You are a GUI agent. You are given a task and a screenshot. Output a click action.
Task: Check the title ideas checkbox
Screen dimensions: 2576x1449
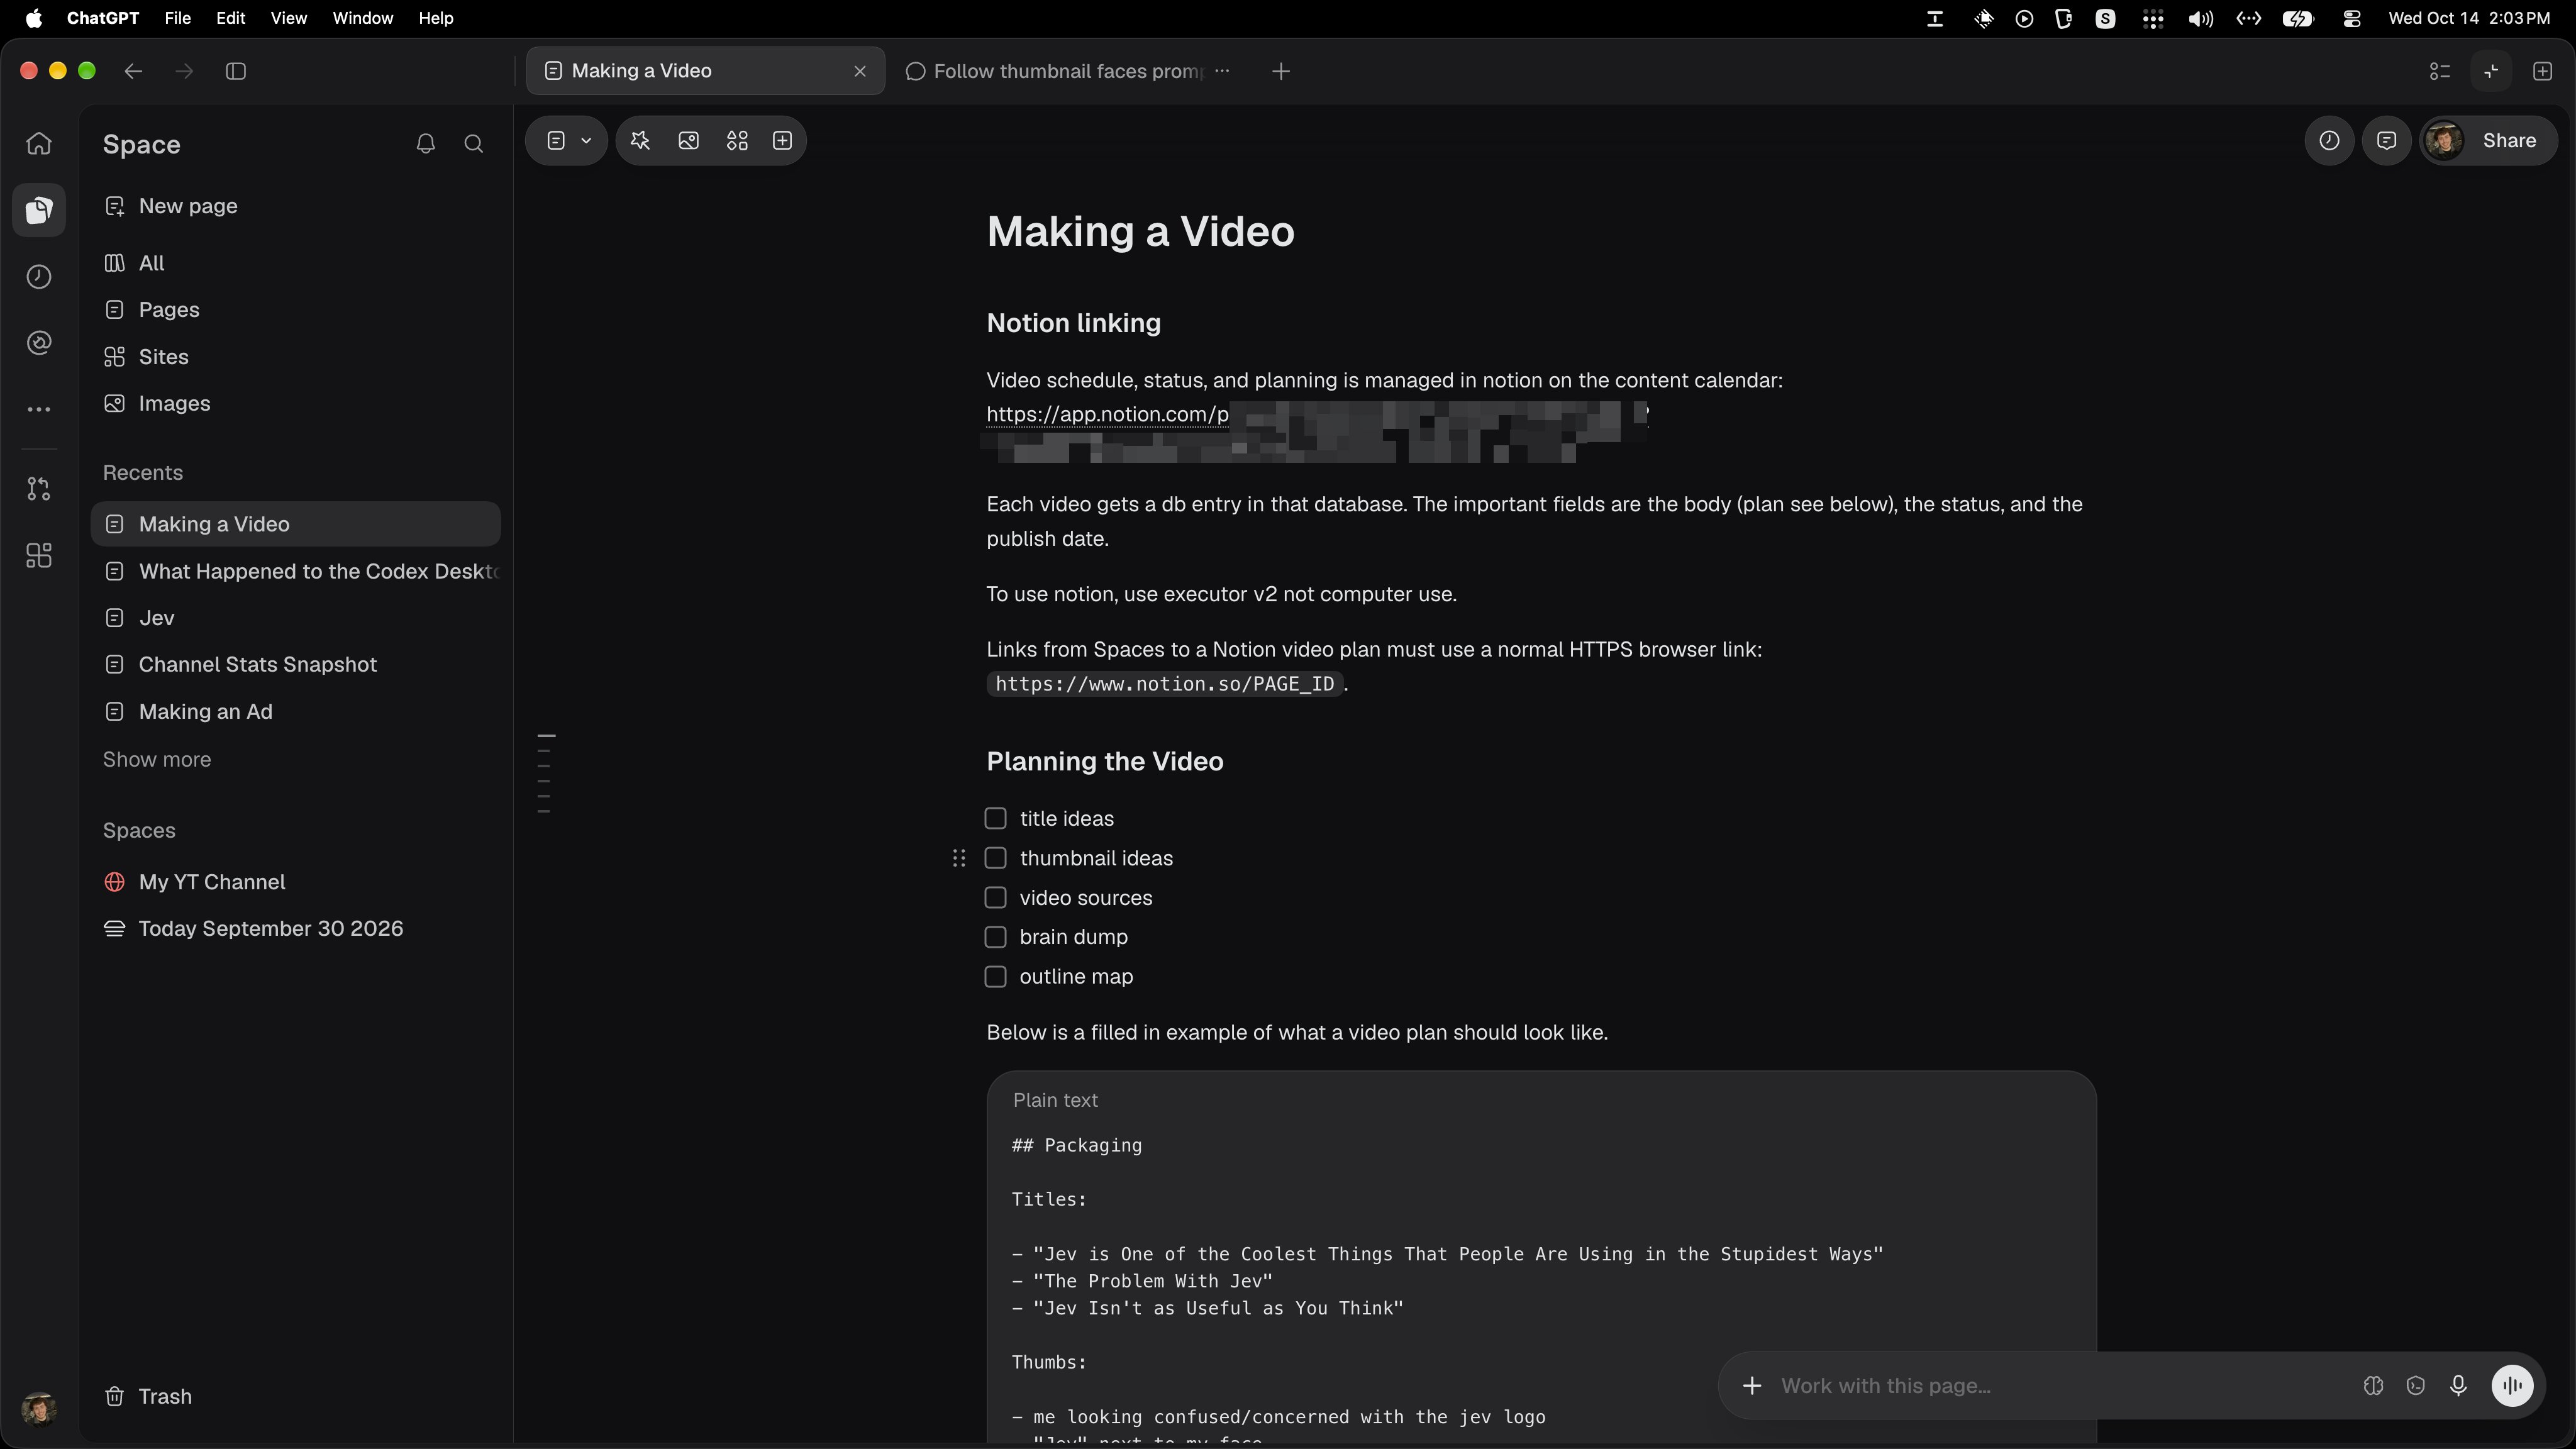pyautogui.click(x=995, y=818)
